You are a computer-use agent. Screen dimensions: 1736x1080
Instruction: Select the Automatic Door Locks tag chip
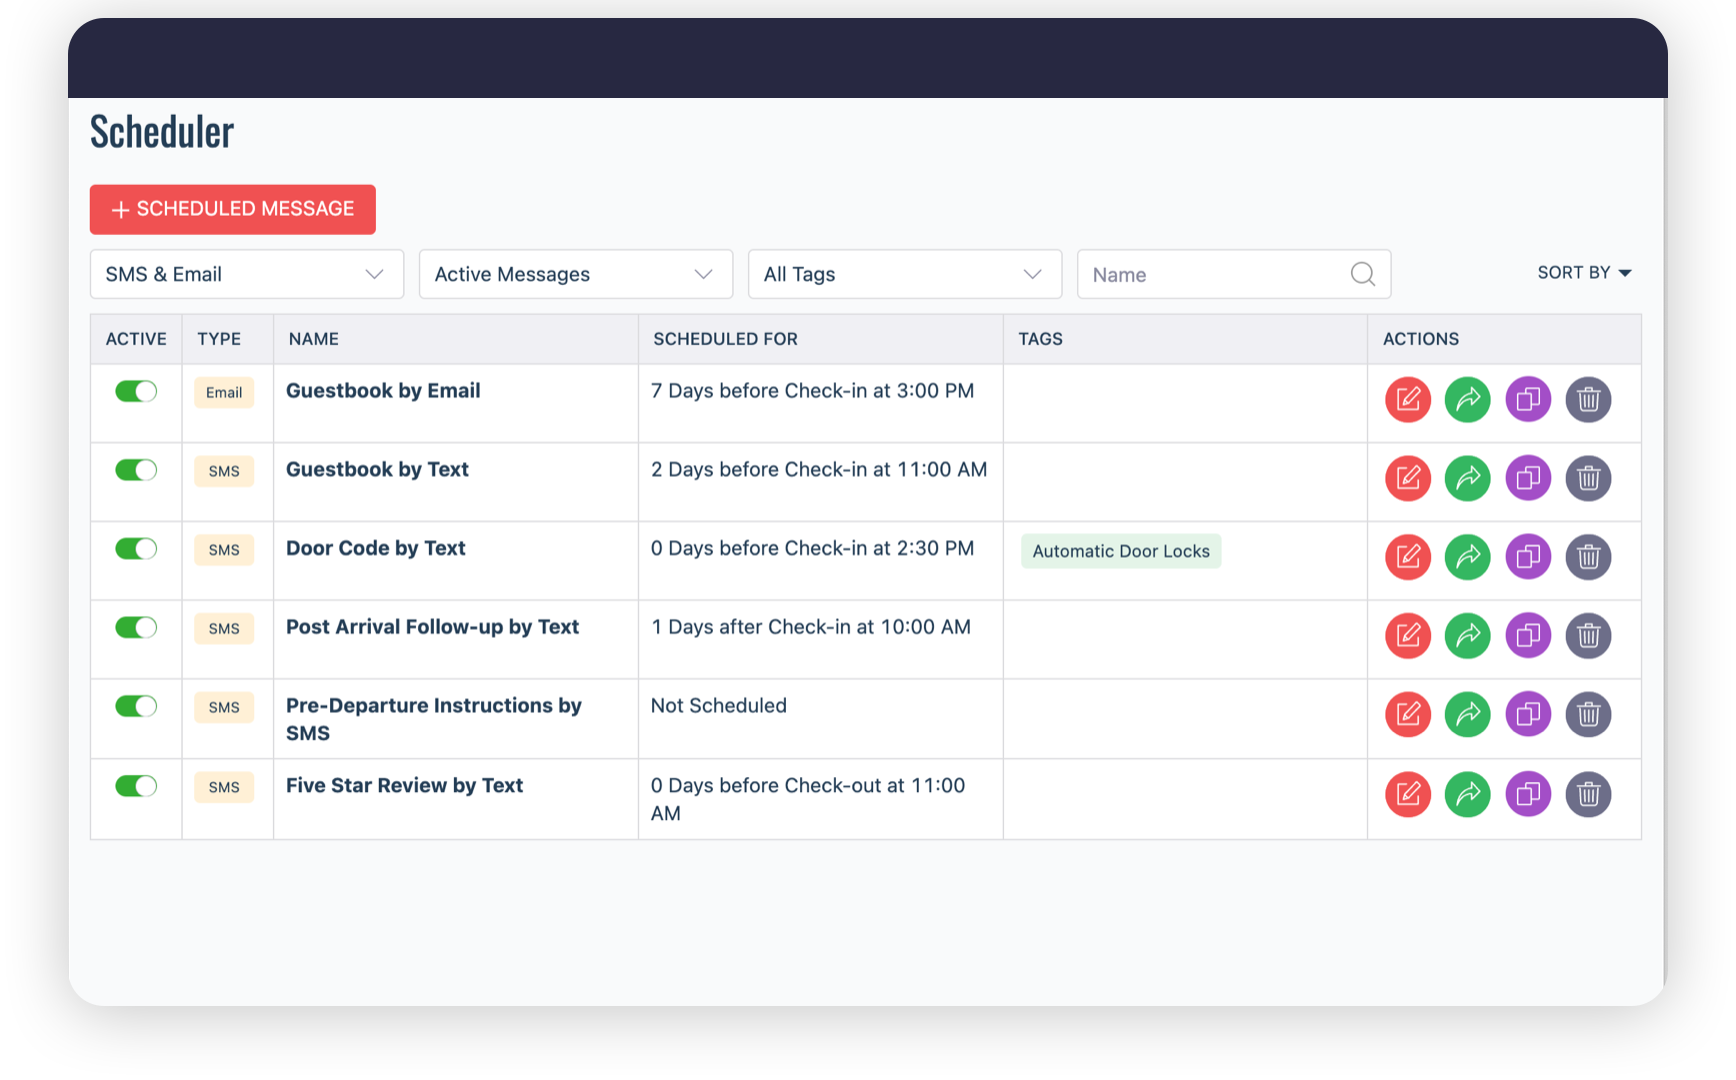1120,551
